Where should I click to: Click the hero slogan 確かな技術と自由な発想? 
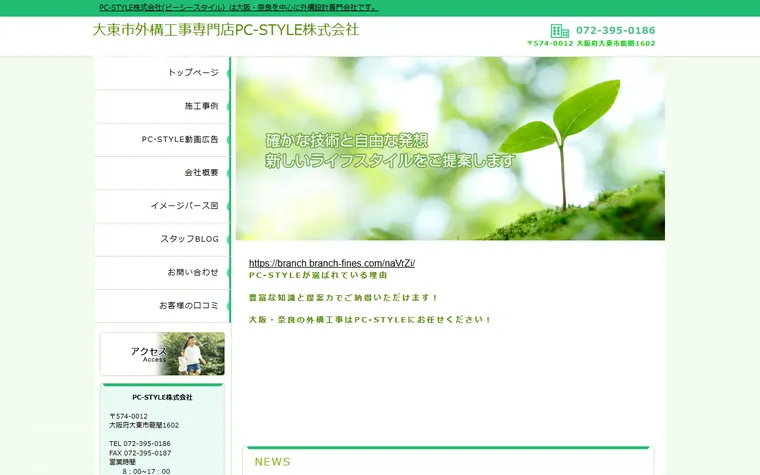tap(347, 141)
